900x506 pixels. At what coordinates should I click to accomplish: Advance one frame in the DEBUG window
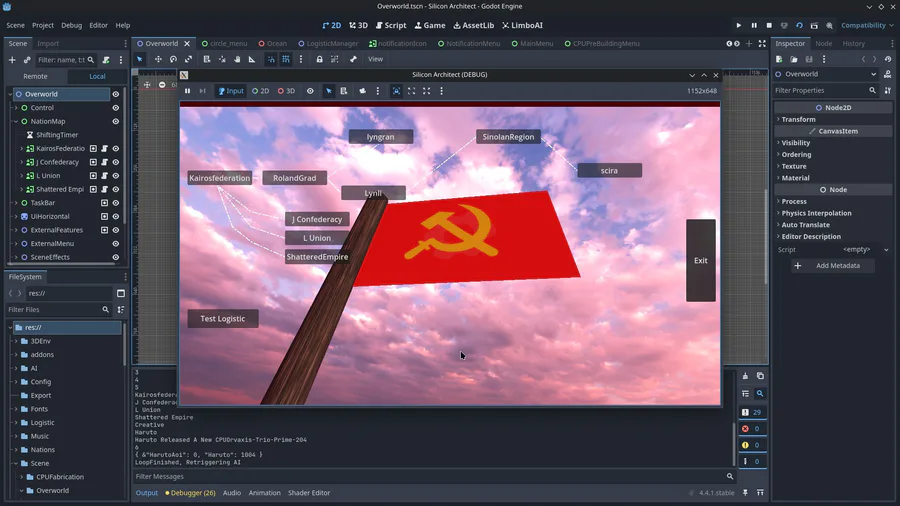tap(203, 91)
